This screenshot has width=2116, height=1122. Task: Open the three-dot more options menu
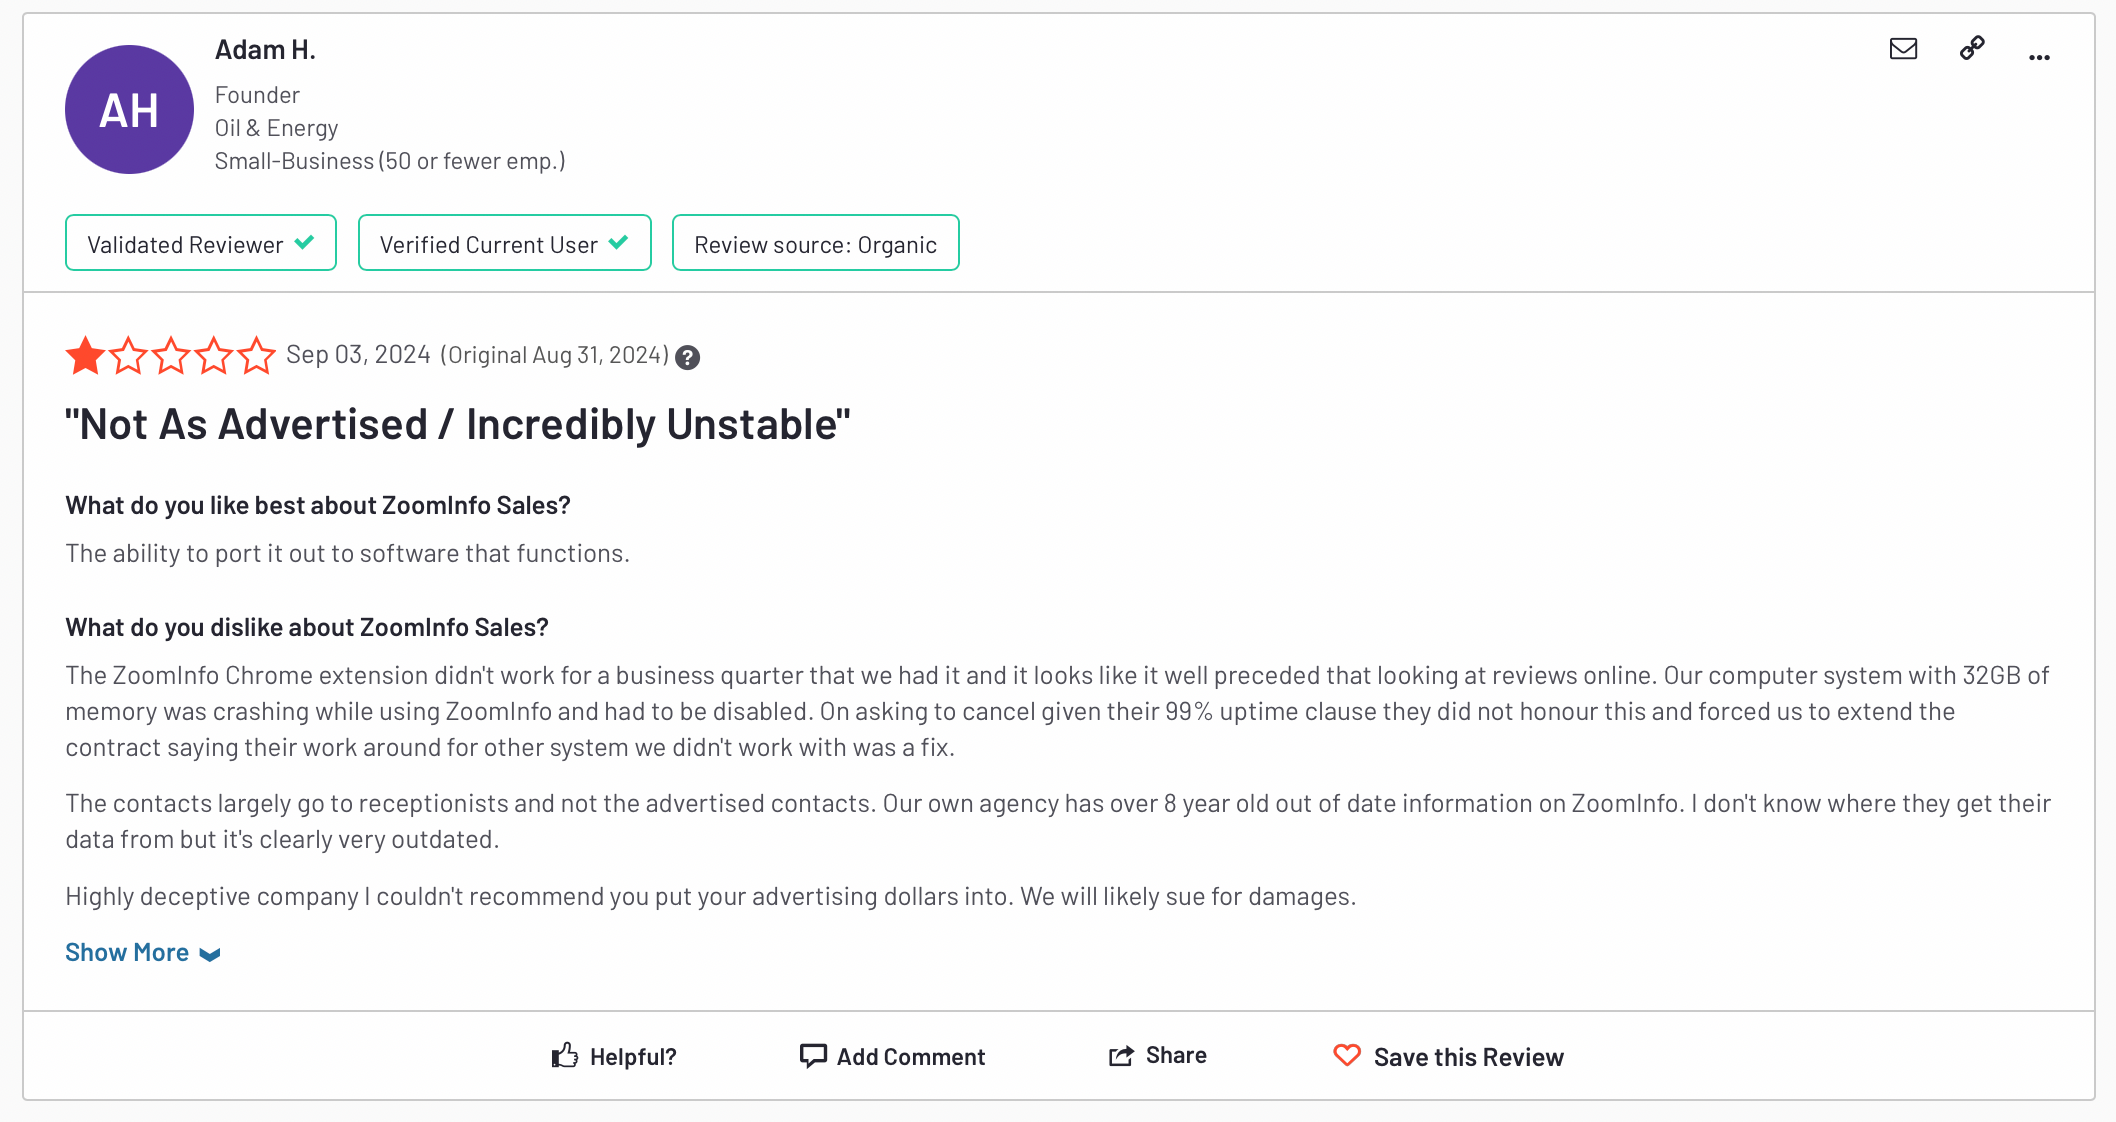tap(2039, 57)
